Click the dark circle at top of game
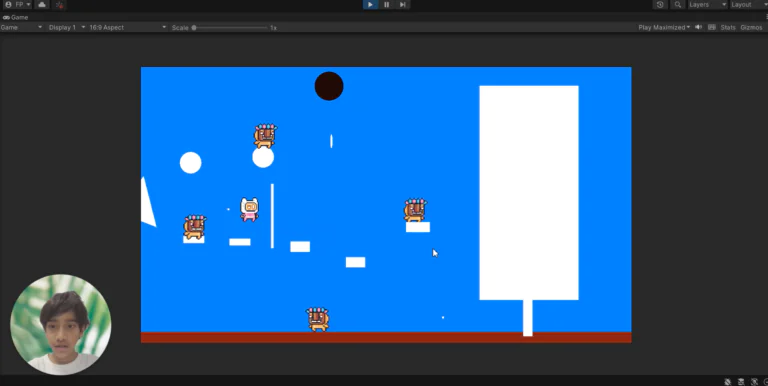The width and height of the screenshot is (768, 386). point(329,86)
